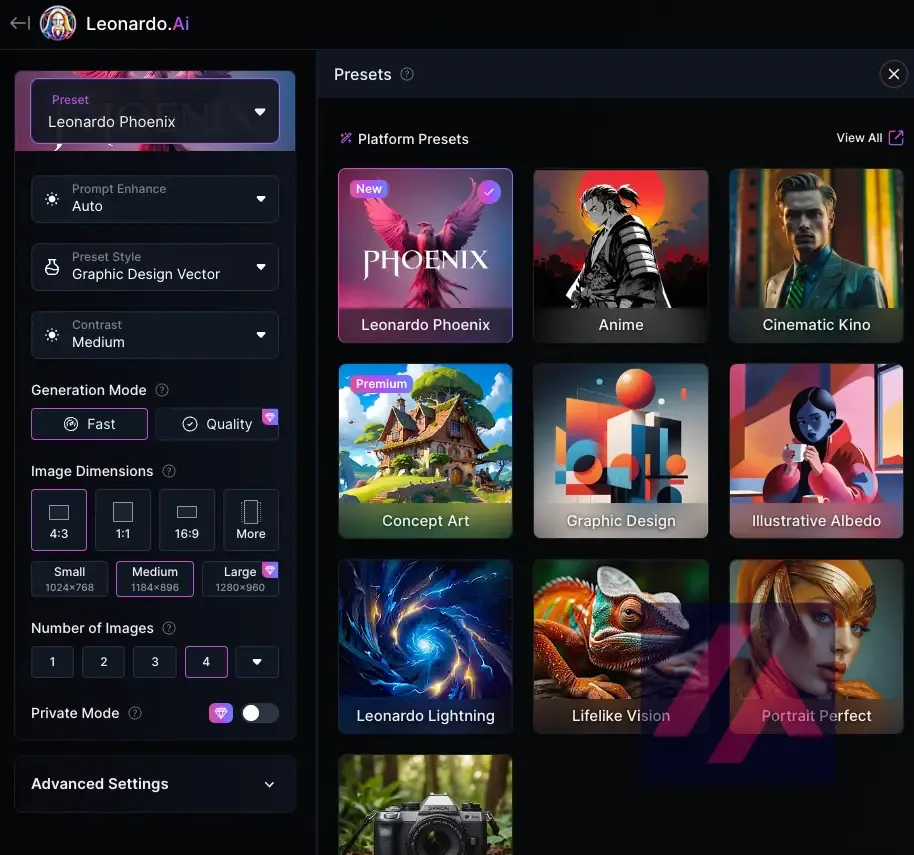914x855 pixels.
Task: Set number of images to 2
Action: pos(104,662)
